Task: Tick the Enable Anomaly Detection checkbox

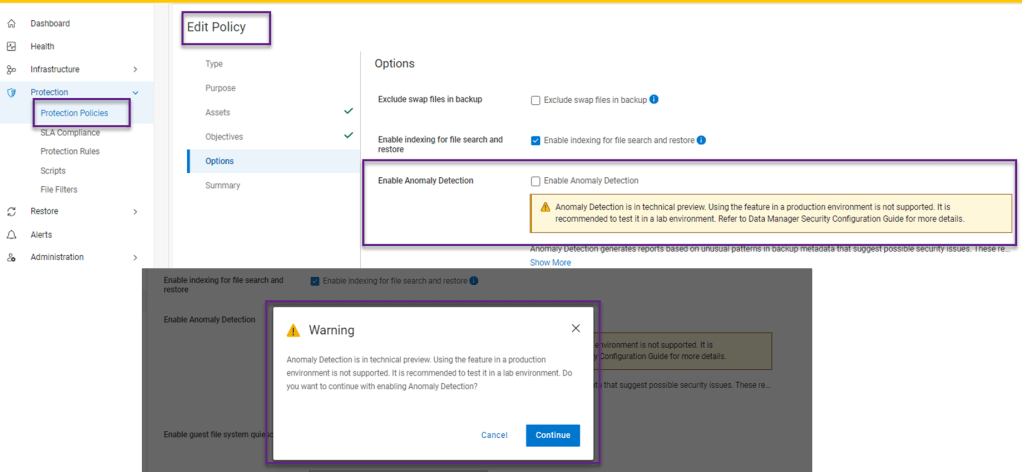Action: [536, 181]
